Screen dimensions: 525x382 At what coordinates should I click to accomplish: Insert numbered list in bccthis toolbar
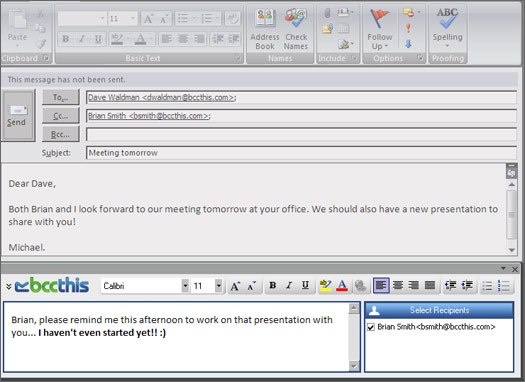tap(504, 286)
